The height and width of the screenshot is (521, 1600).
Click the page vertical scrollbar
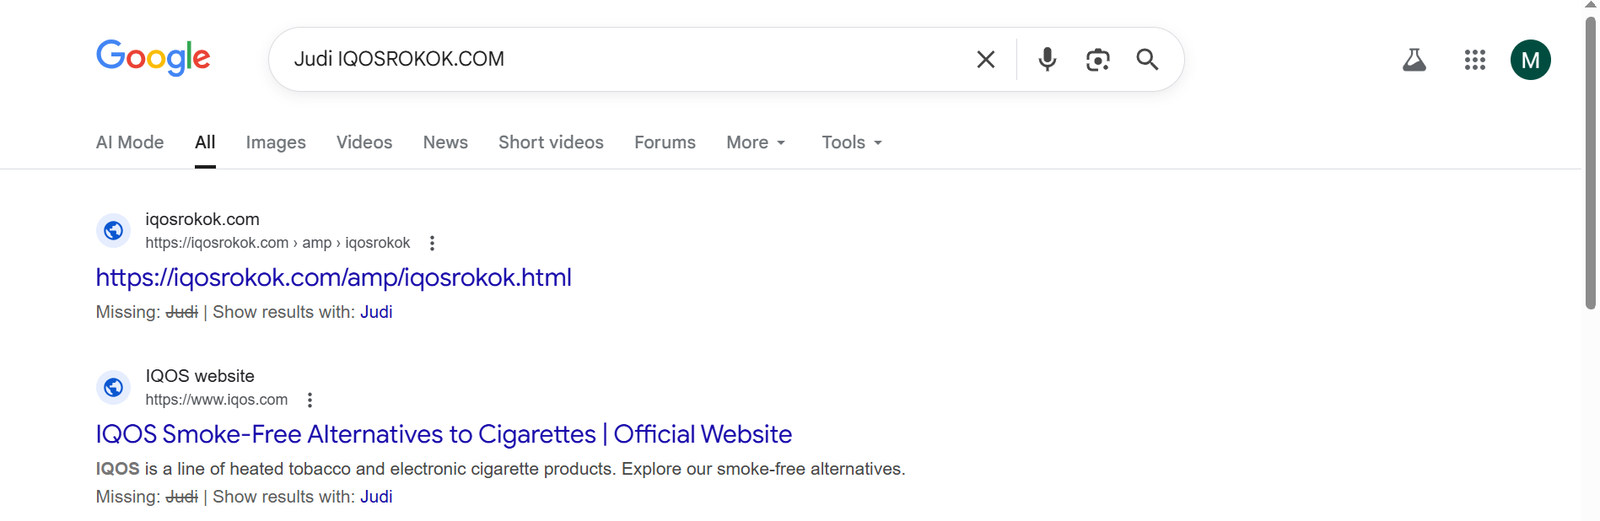click(x=1590, y=162)
